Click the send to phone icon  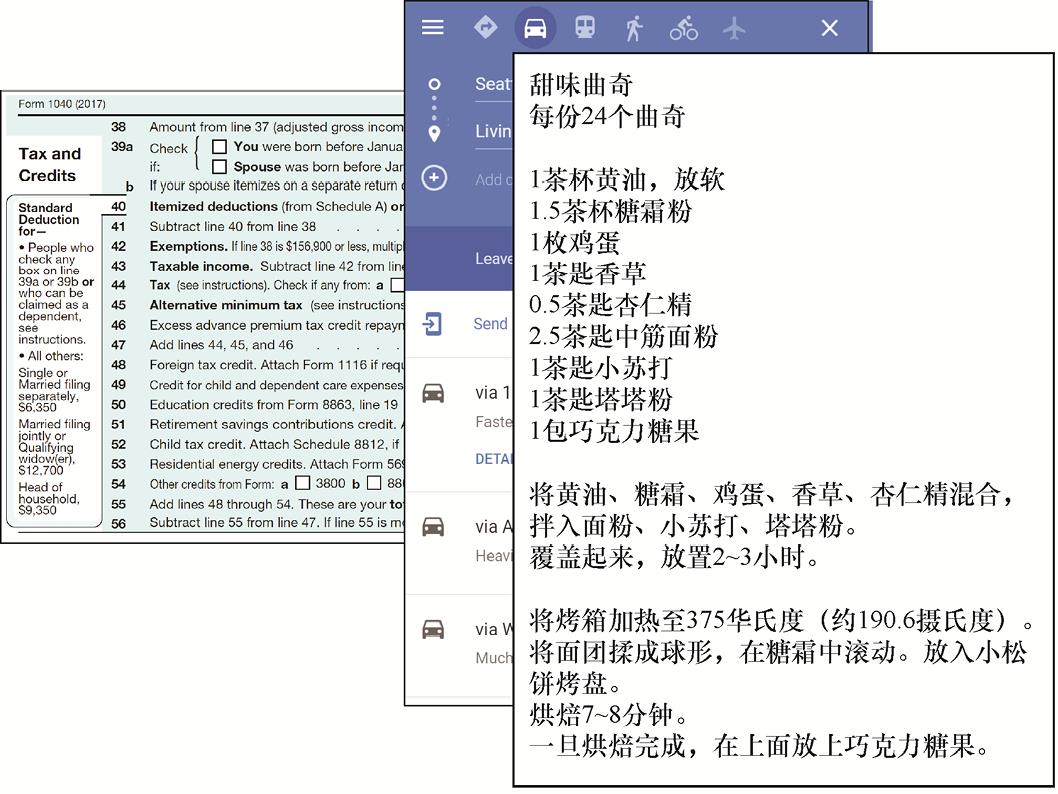(x=432, y=324)
